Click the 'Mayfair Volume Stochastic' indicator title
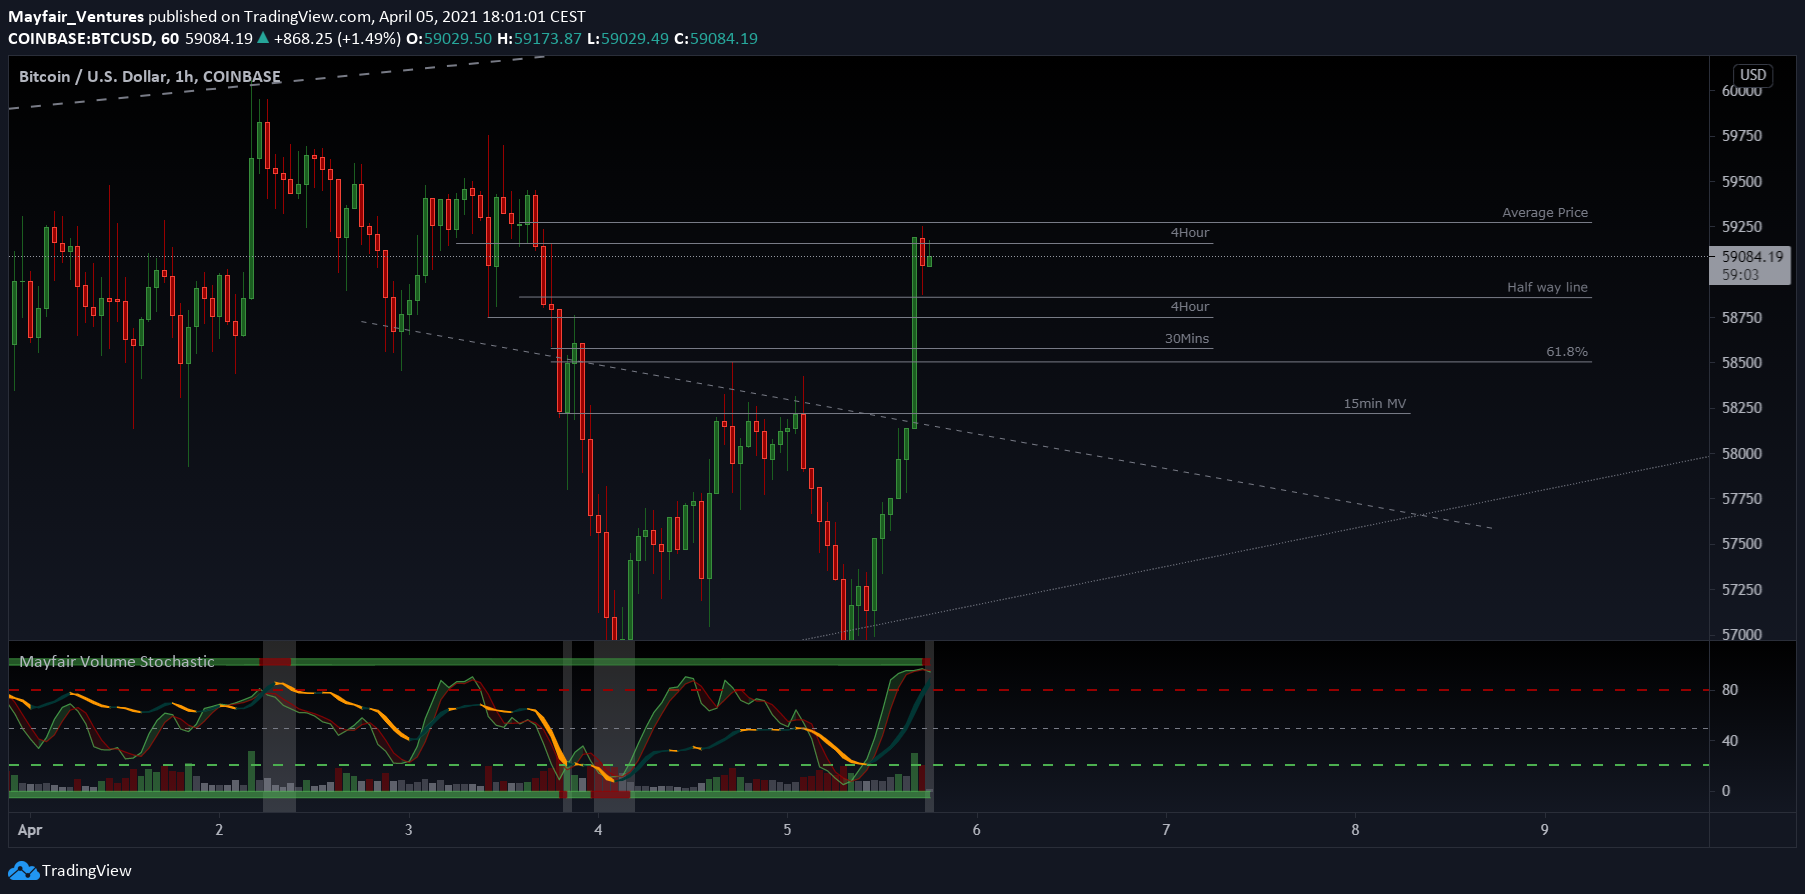This screenshot has height=894, width=1805. click(117, 662)
